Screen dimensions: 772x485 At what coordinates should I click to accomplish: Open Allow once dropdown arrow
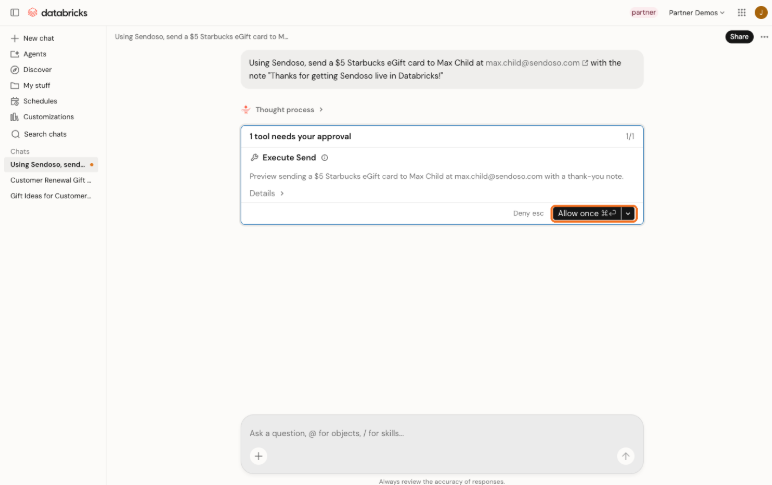point(628,213)
